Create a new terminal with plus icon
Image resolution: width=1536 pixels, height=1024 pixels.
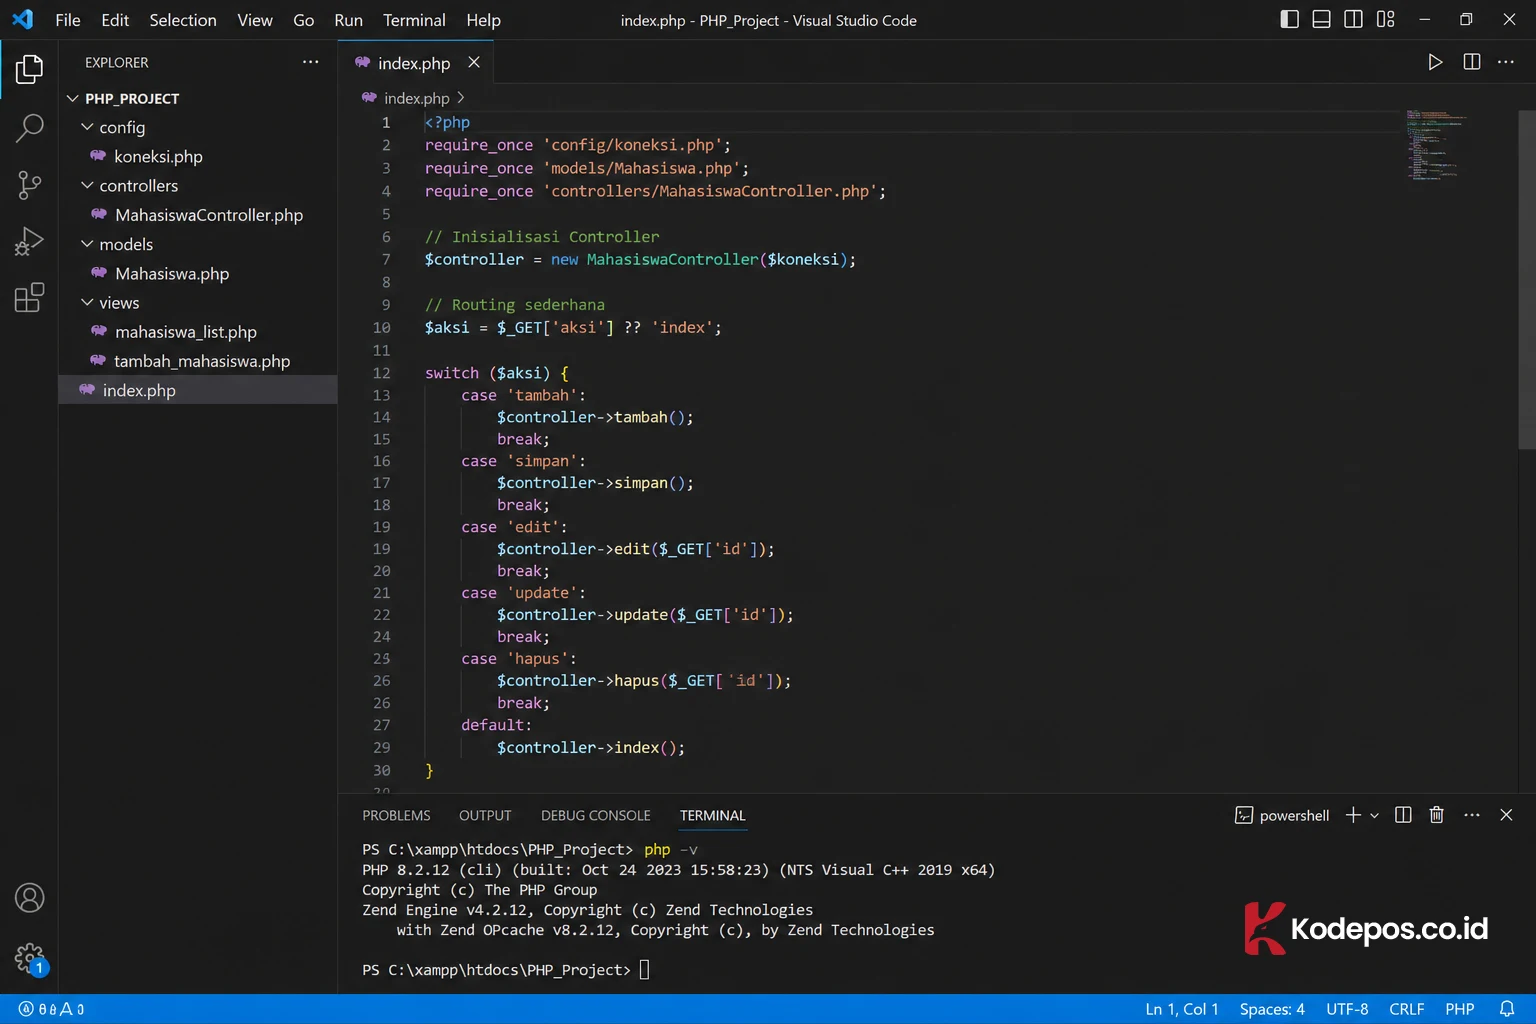click(1353, 815)
